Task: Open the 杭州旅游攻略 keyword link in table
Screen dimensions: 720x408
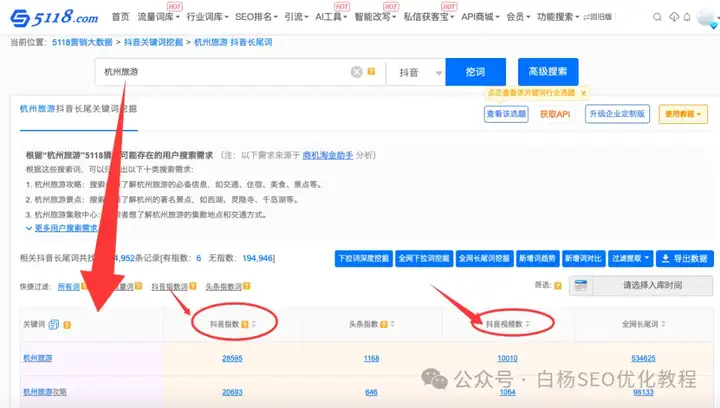Action: [45, 392]
